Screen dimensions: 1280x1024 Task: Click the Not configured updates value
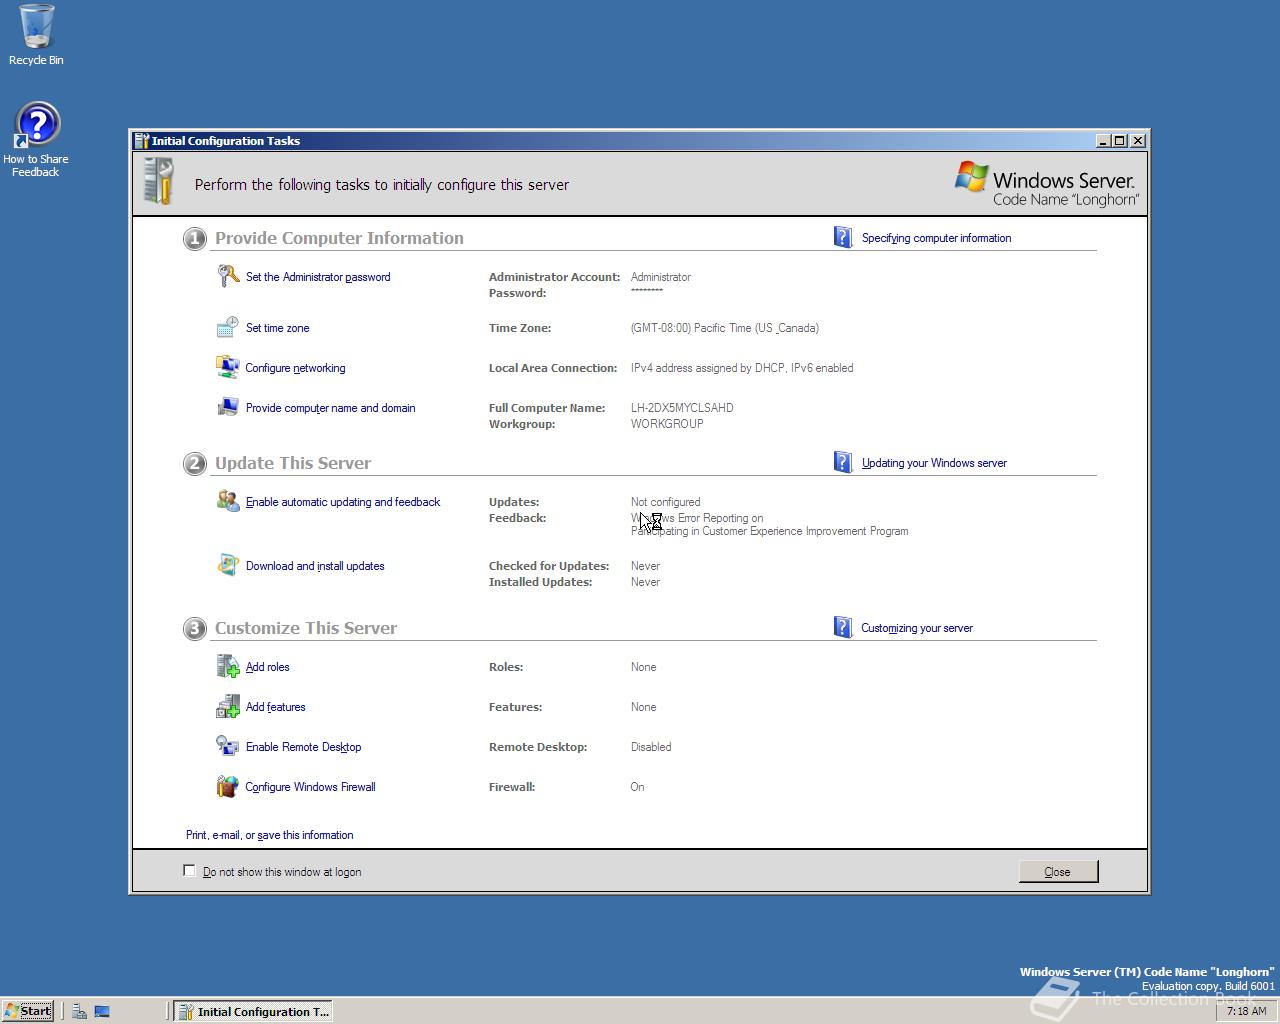point(665,502)
